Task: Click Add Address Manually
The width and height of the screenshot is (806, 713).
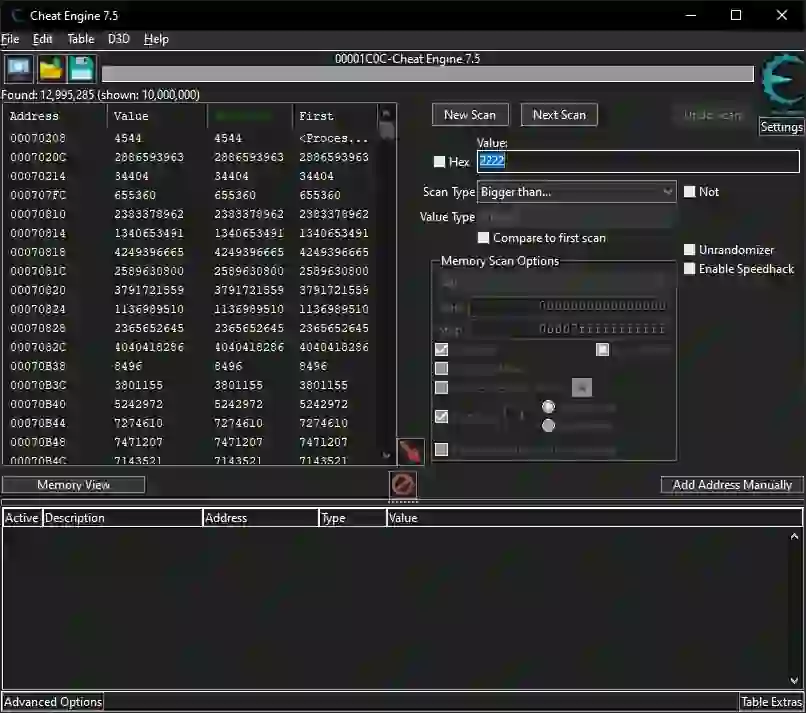Action: (732, 485)
